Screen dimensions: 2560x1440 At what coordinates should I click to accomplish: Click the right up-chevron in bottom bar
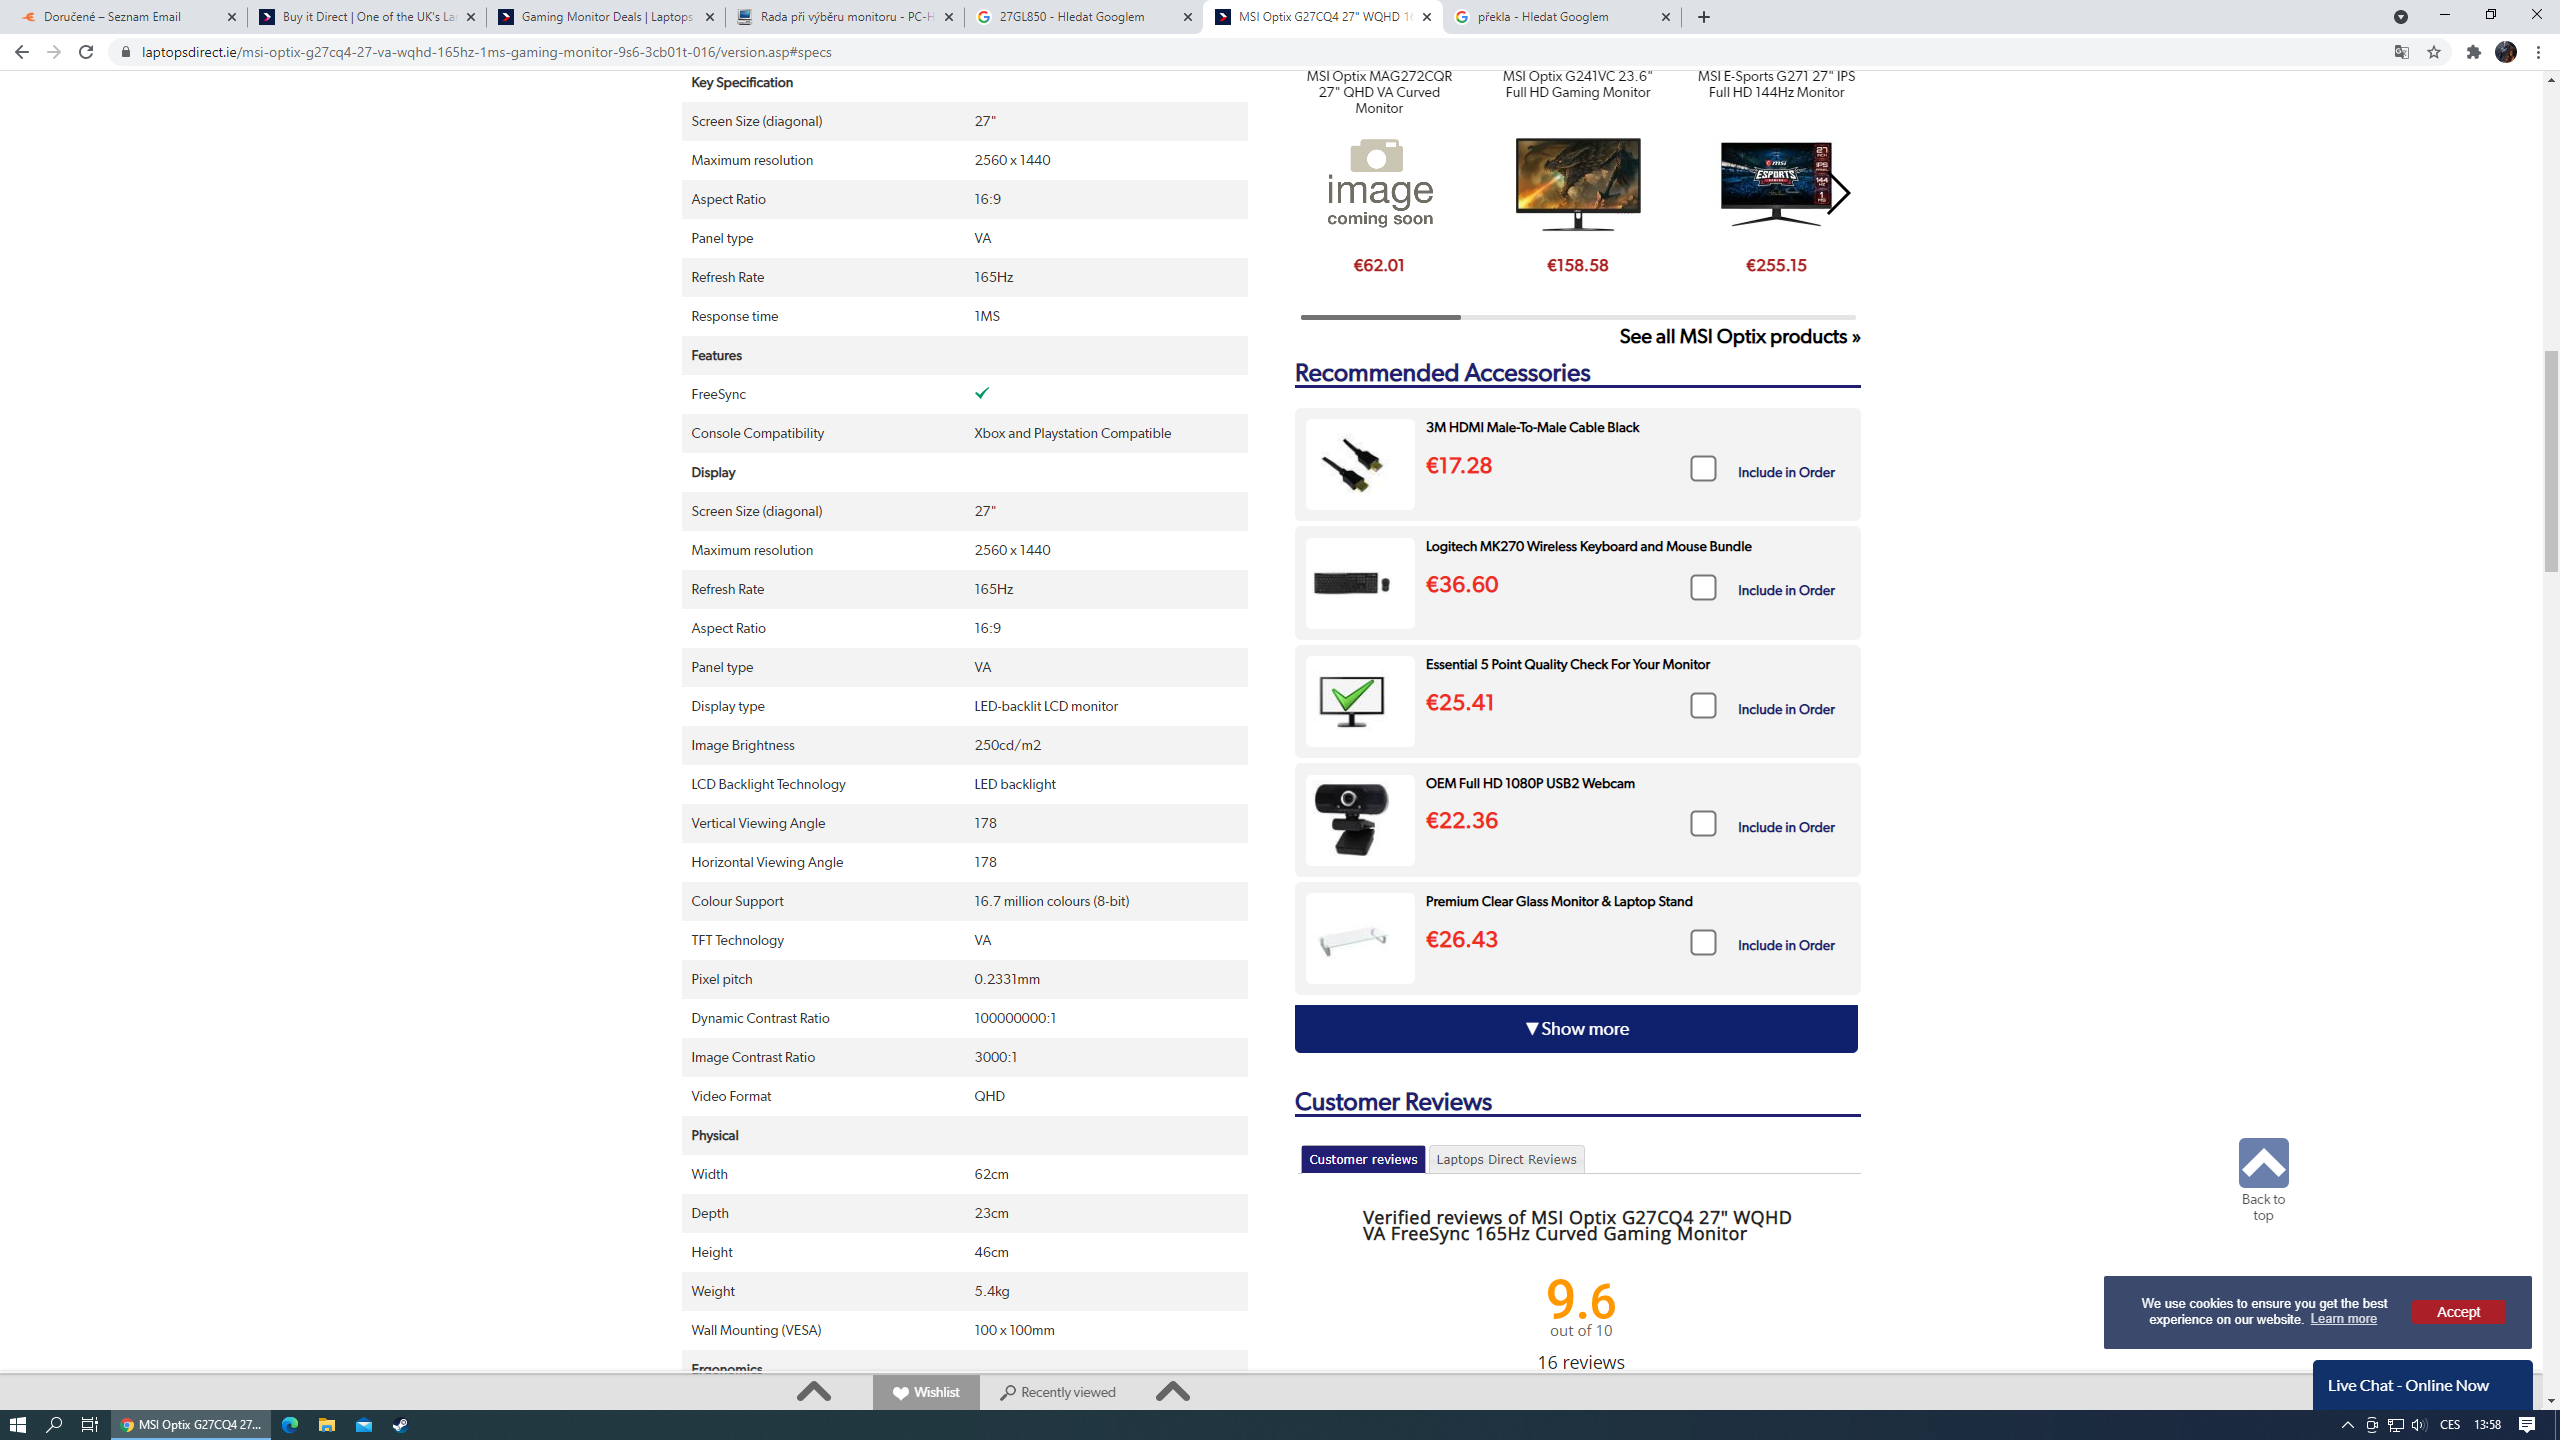tap(1172, 1392)
